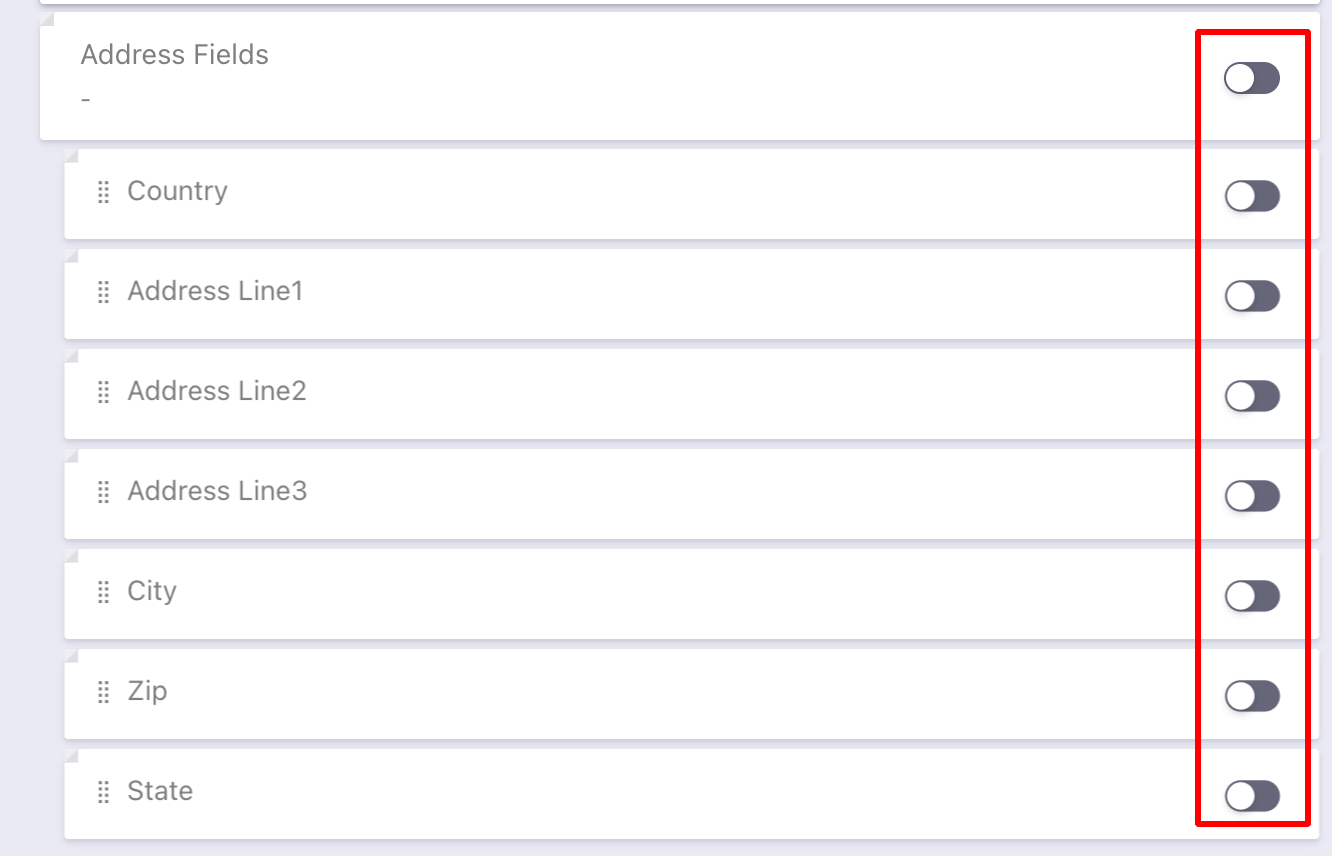Click the State field label

click(160, 791)
